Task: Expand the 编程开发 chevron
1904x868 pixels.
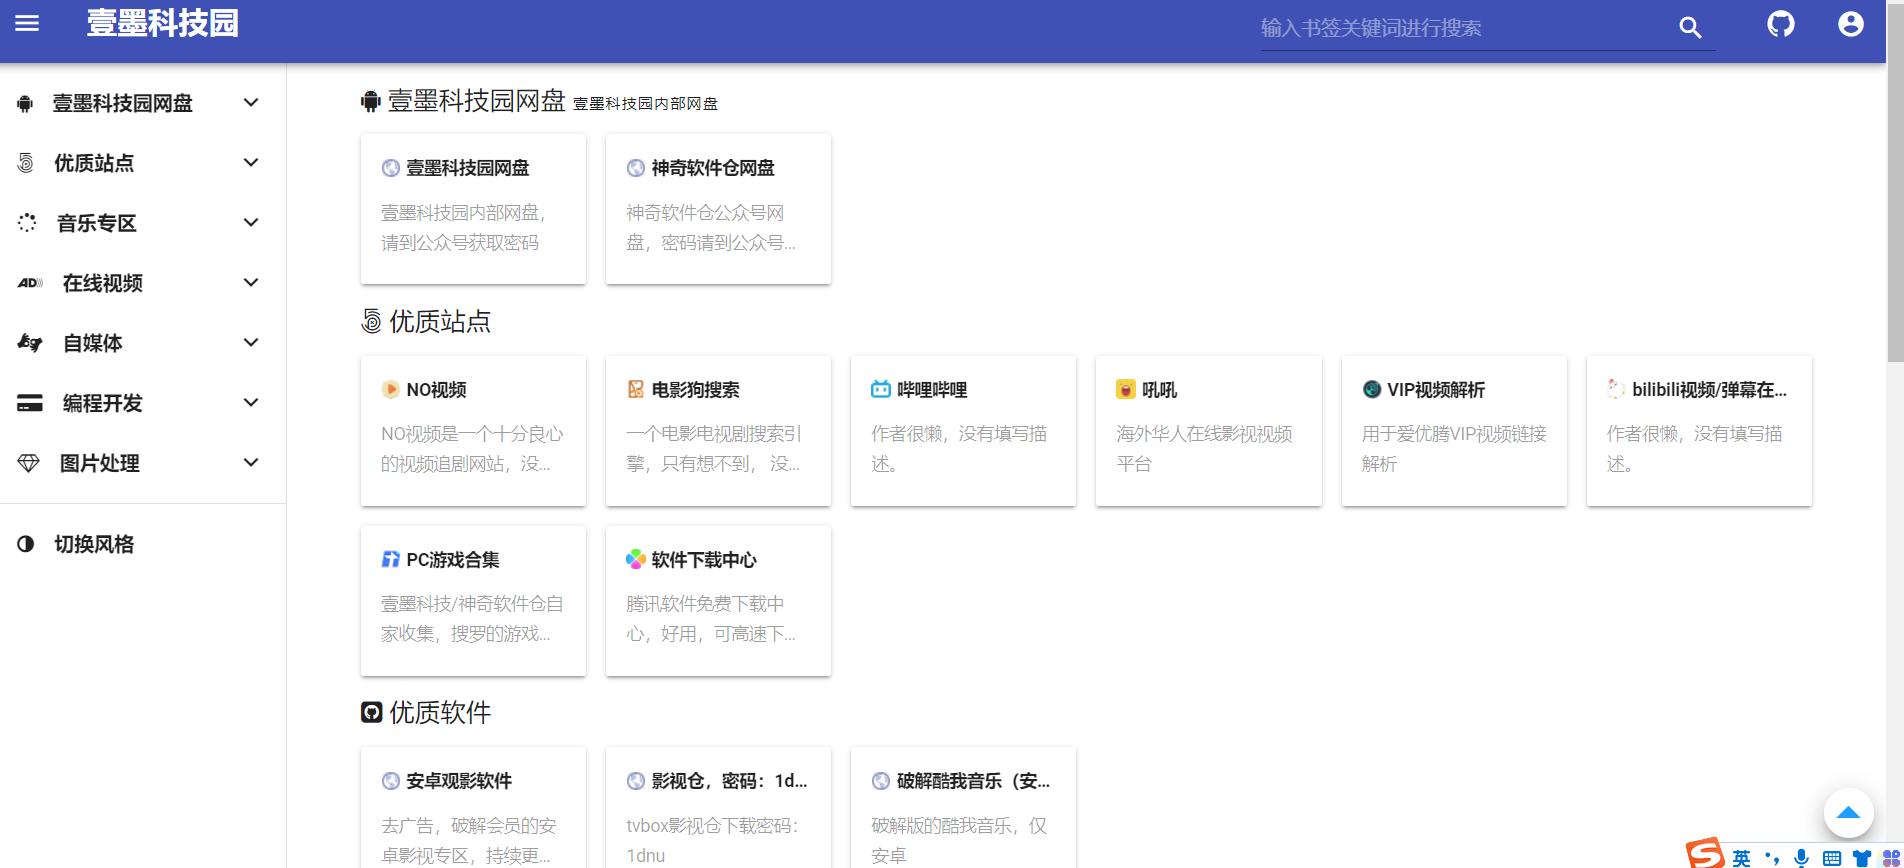Action: [251, 402]
